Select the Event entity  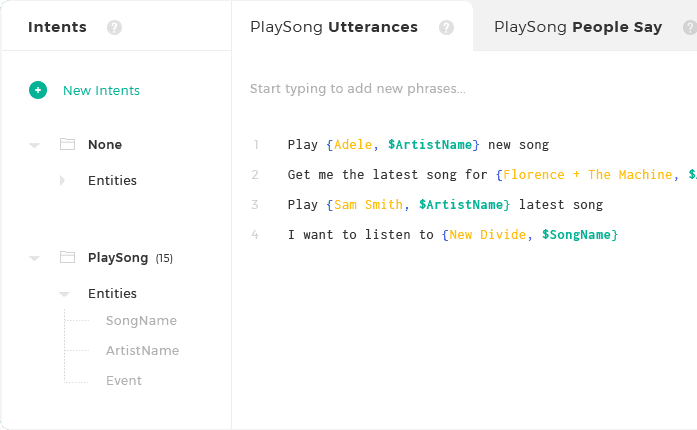tap(124, 381)
